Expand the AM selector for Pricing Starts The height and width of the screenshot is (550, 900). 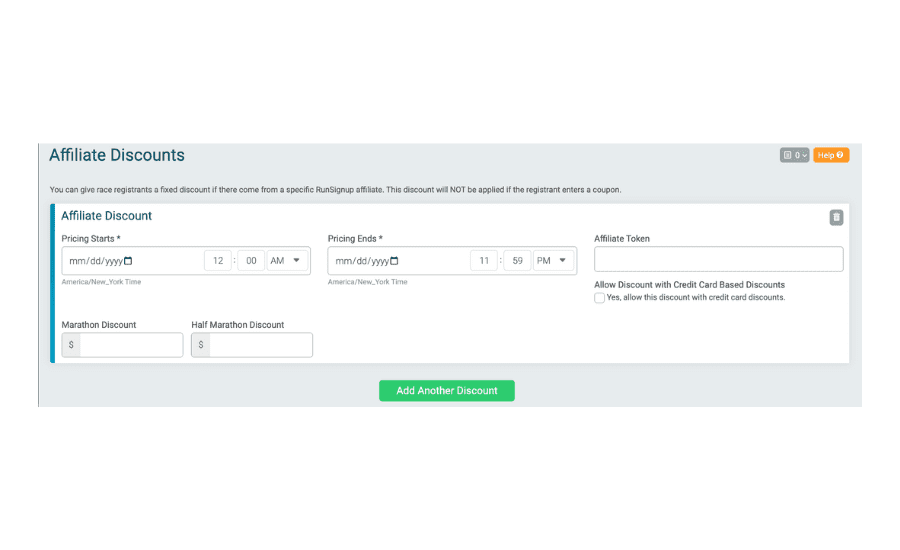[286, 261]
